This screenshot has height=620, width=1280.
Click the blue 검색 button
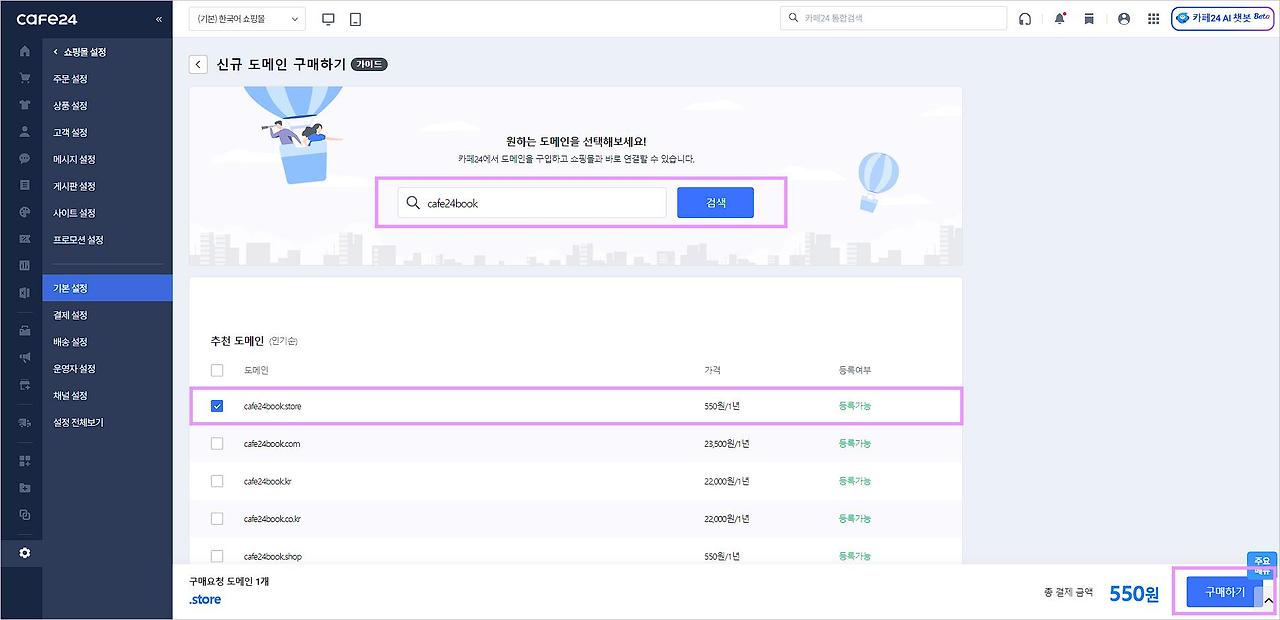(x=715, y=203)
